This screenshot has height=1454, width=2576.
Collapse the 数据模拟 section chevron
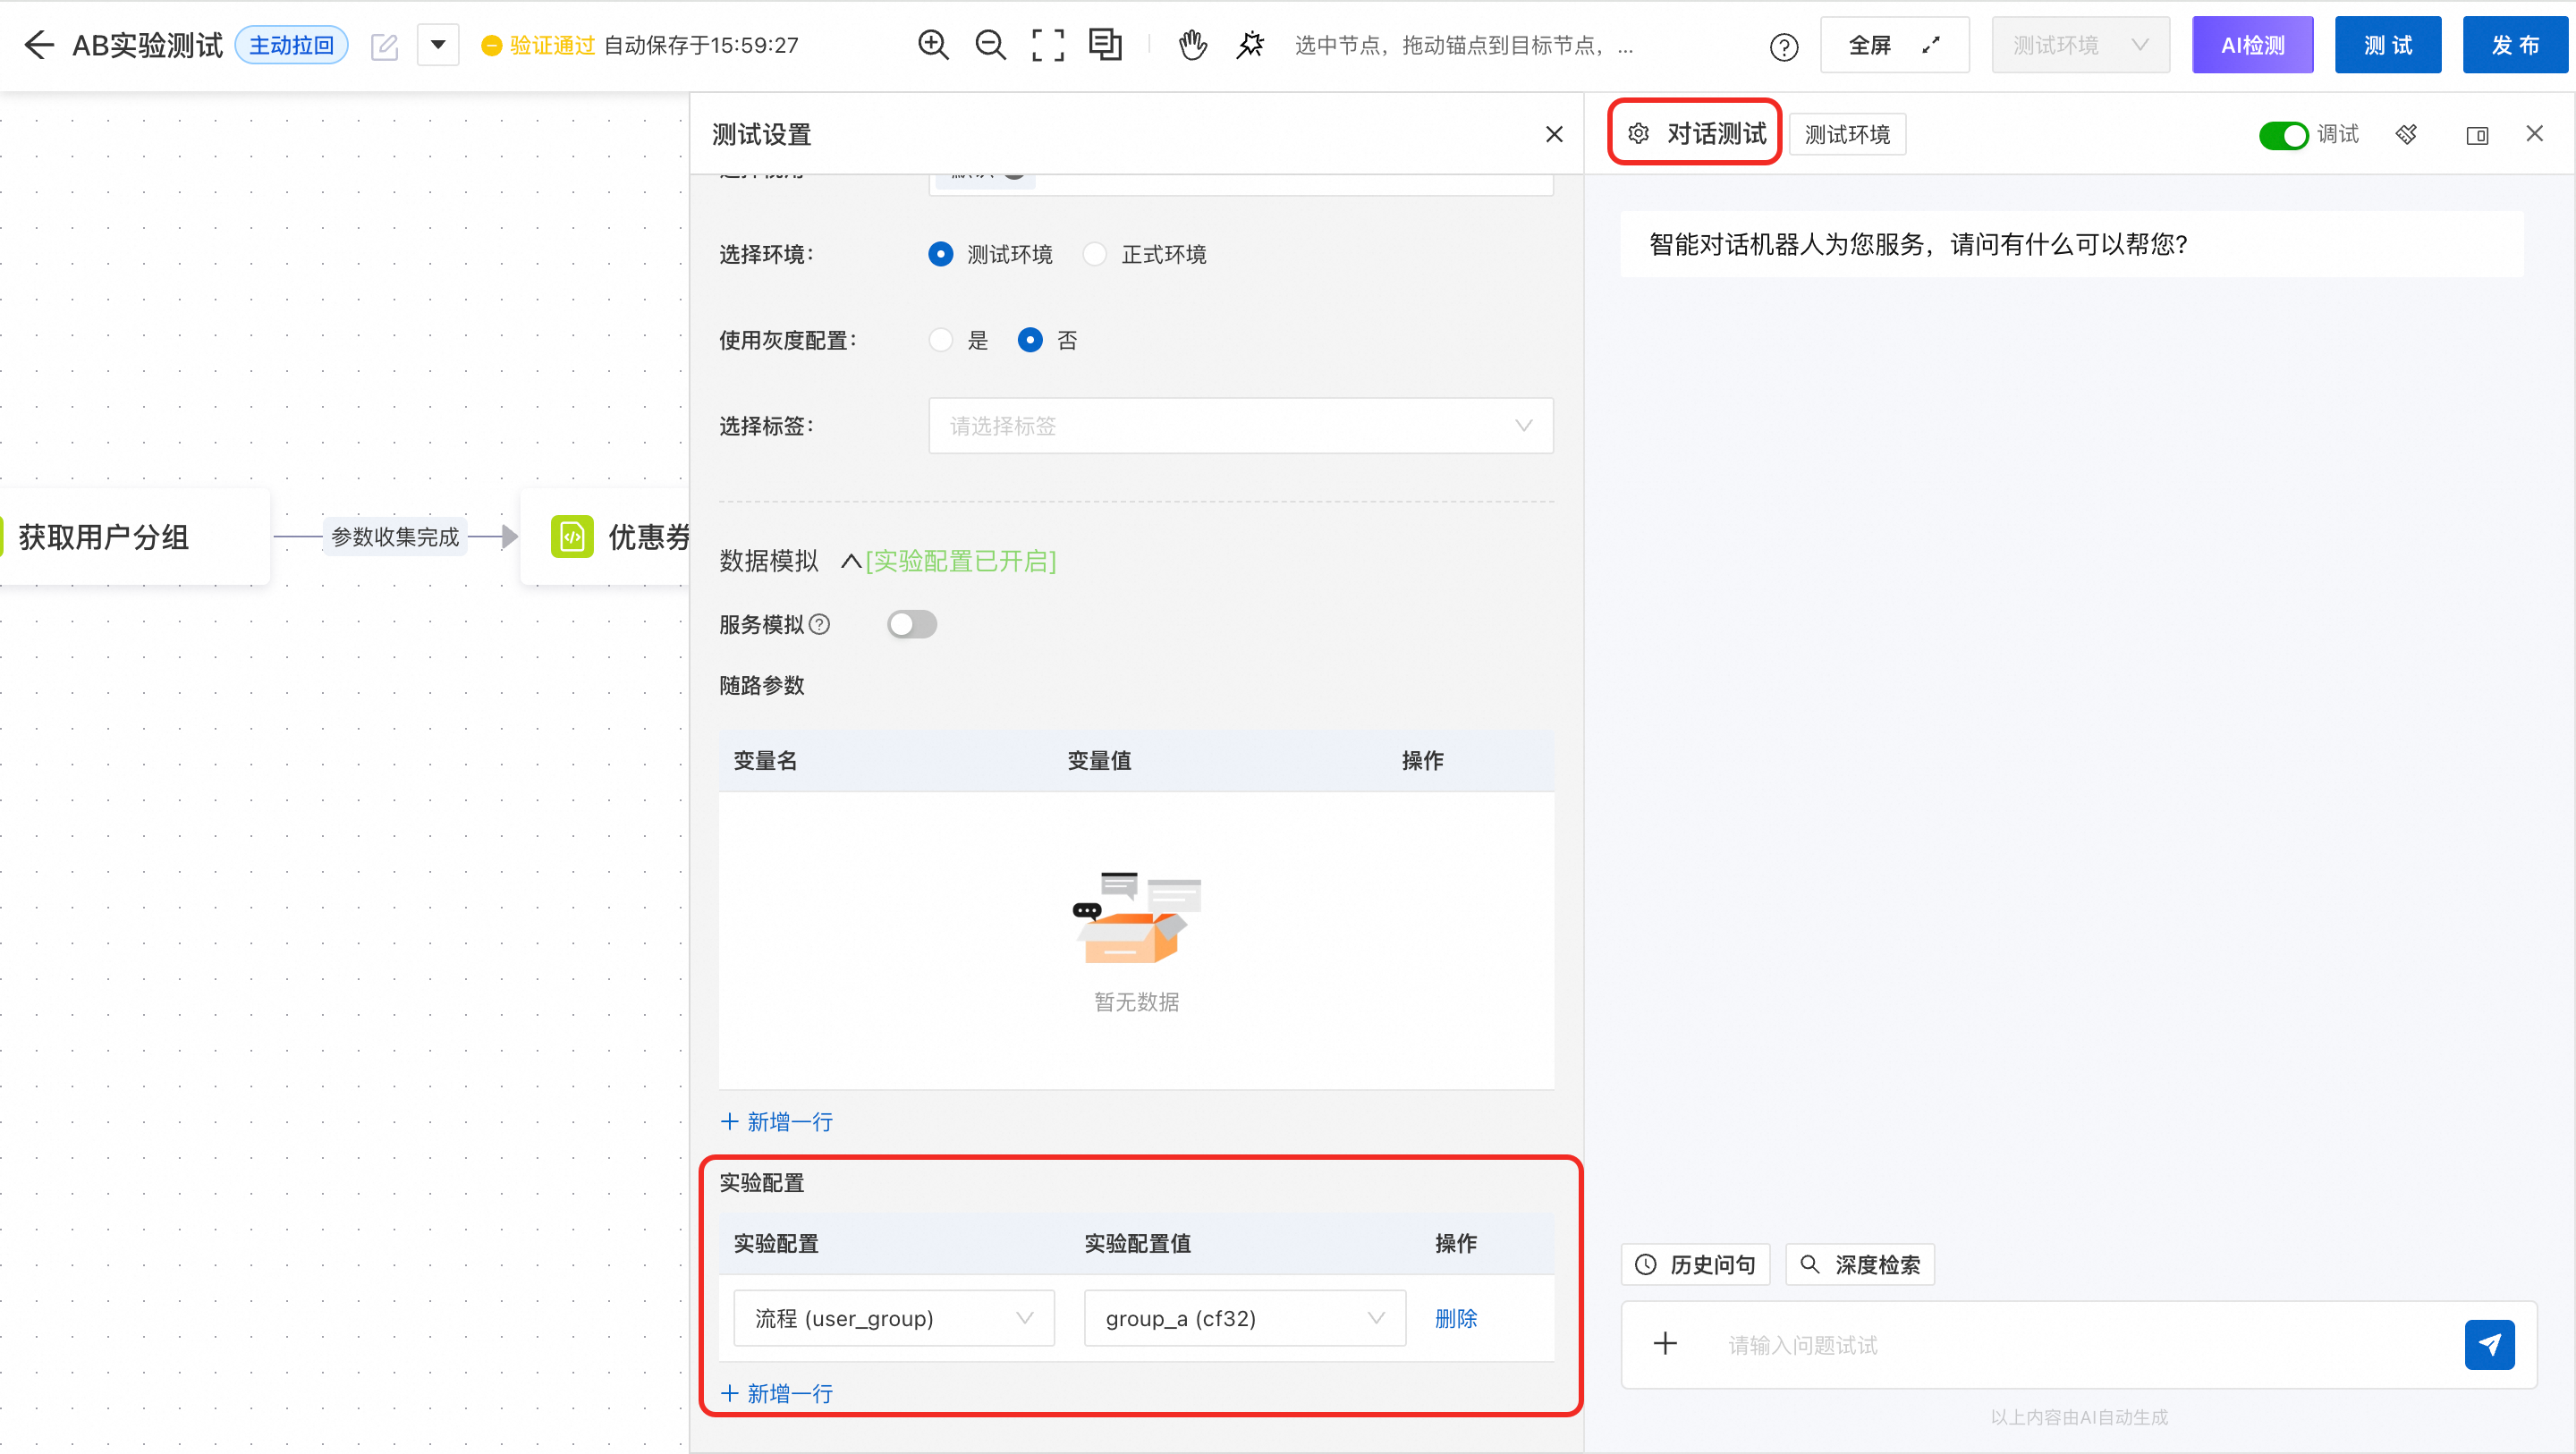851,561
